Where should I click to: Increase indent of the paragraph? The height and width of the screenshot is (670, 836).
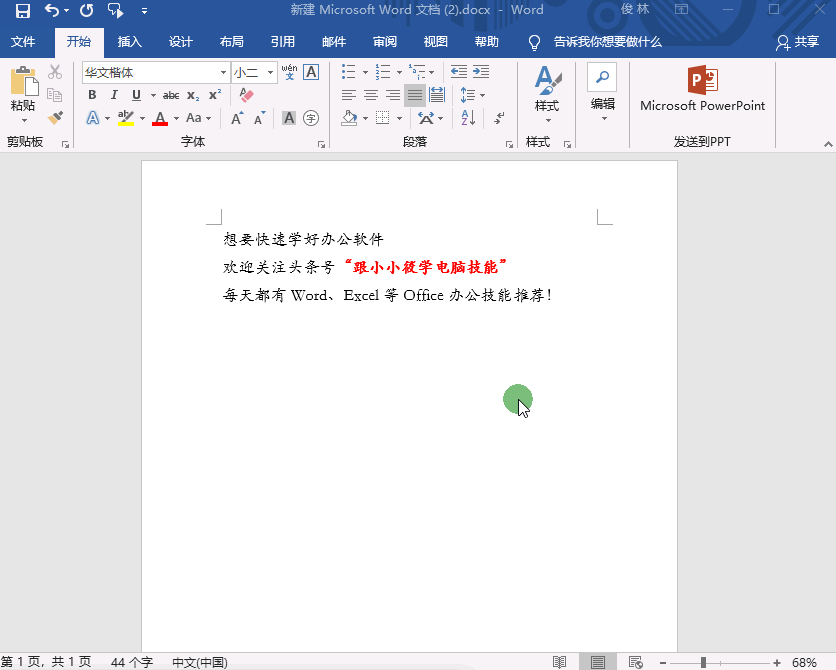tap(481, 72)
